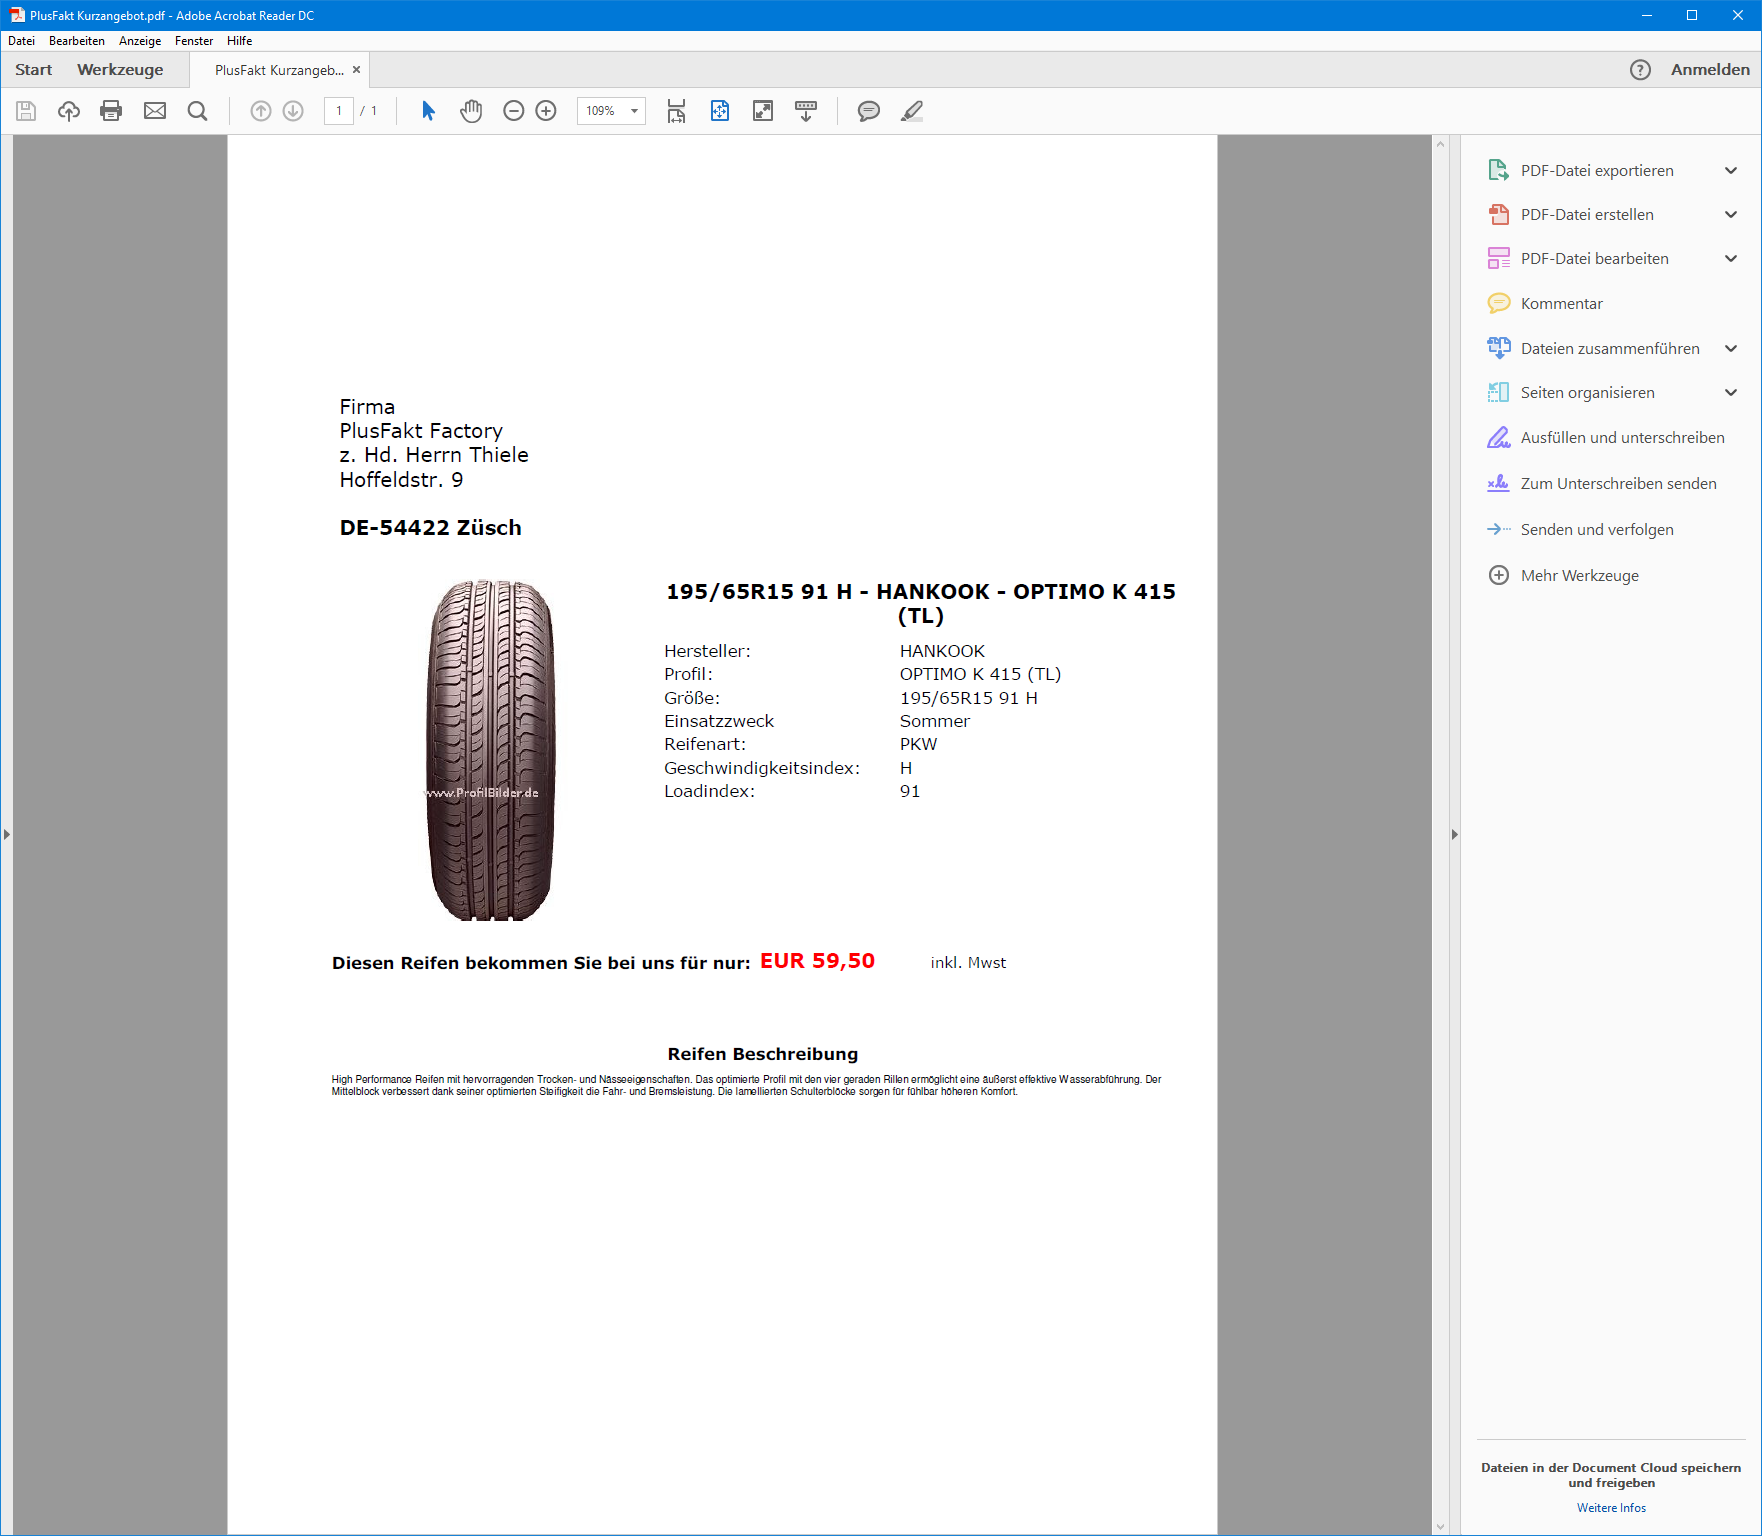Image resolution: width=1762 pixels, height=1536 pixels.
Task: Click the vertical scrollbar up arrow
Action: (x=1440, y=144)
